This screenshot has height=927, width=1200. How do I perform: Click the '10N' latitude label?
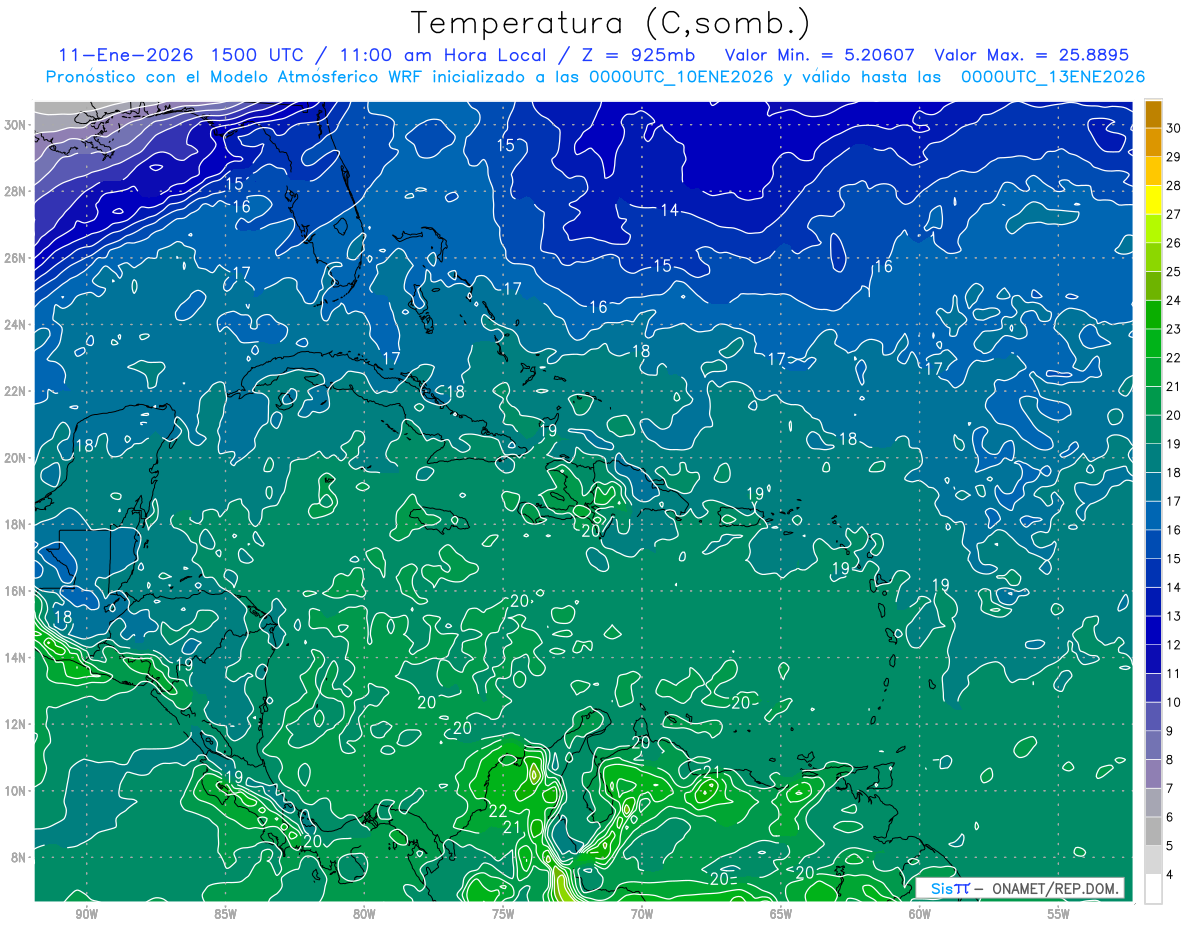tap(17, 790)
